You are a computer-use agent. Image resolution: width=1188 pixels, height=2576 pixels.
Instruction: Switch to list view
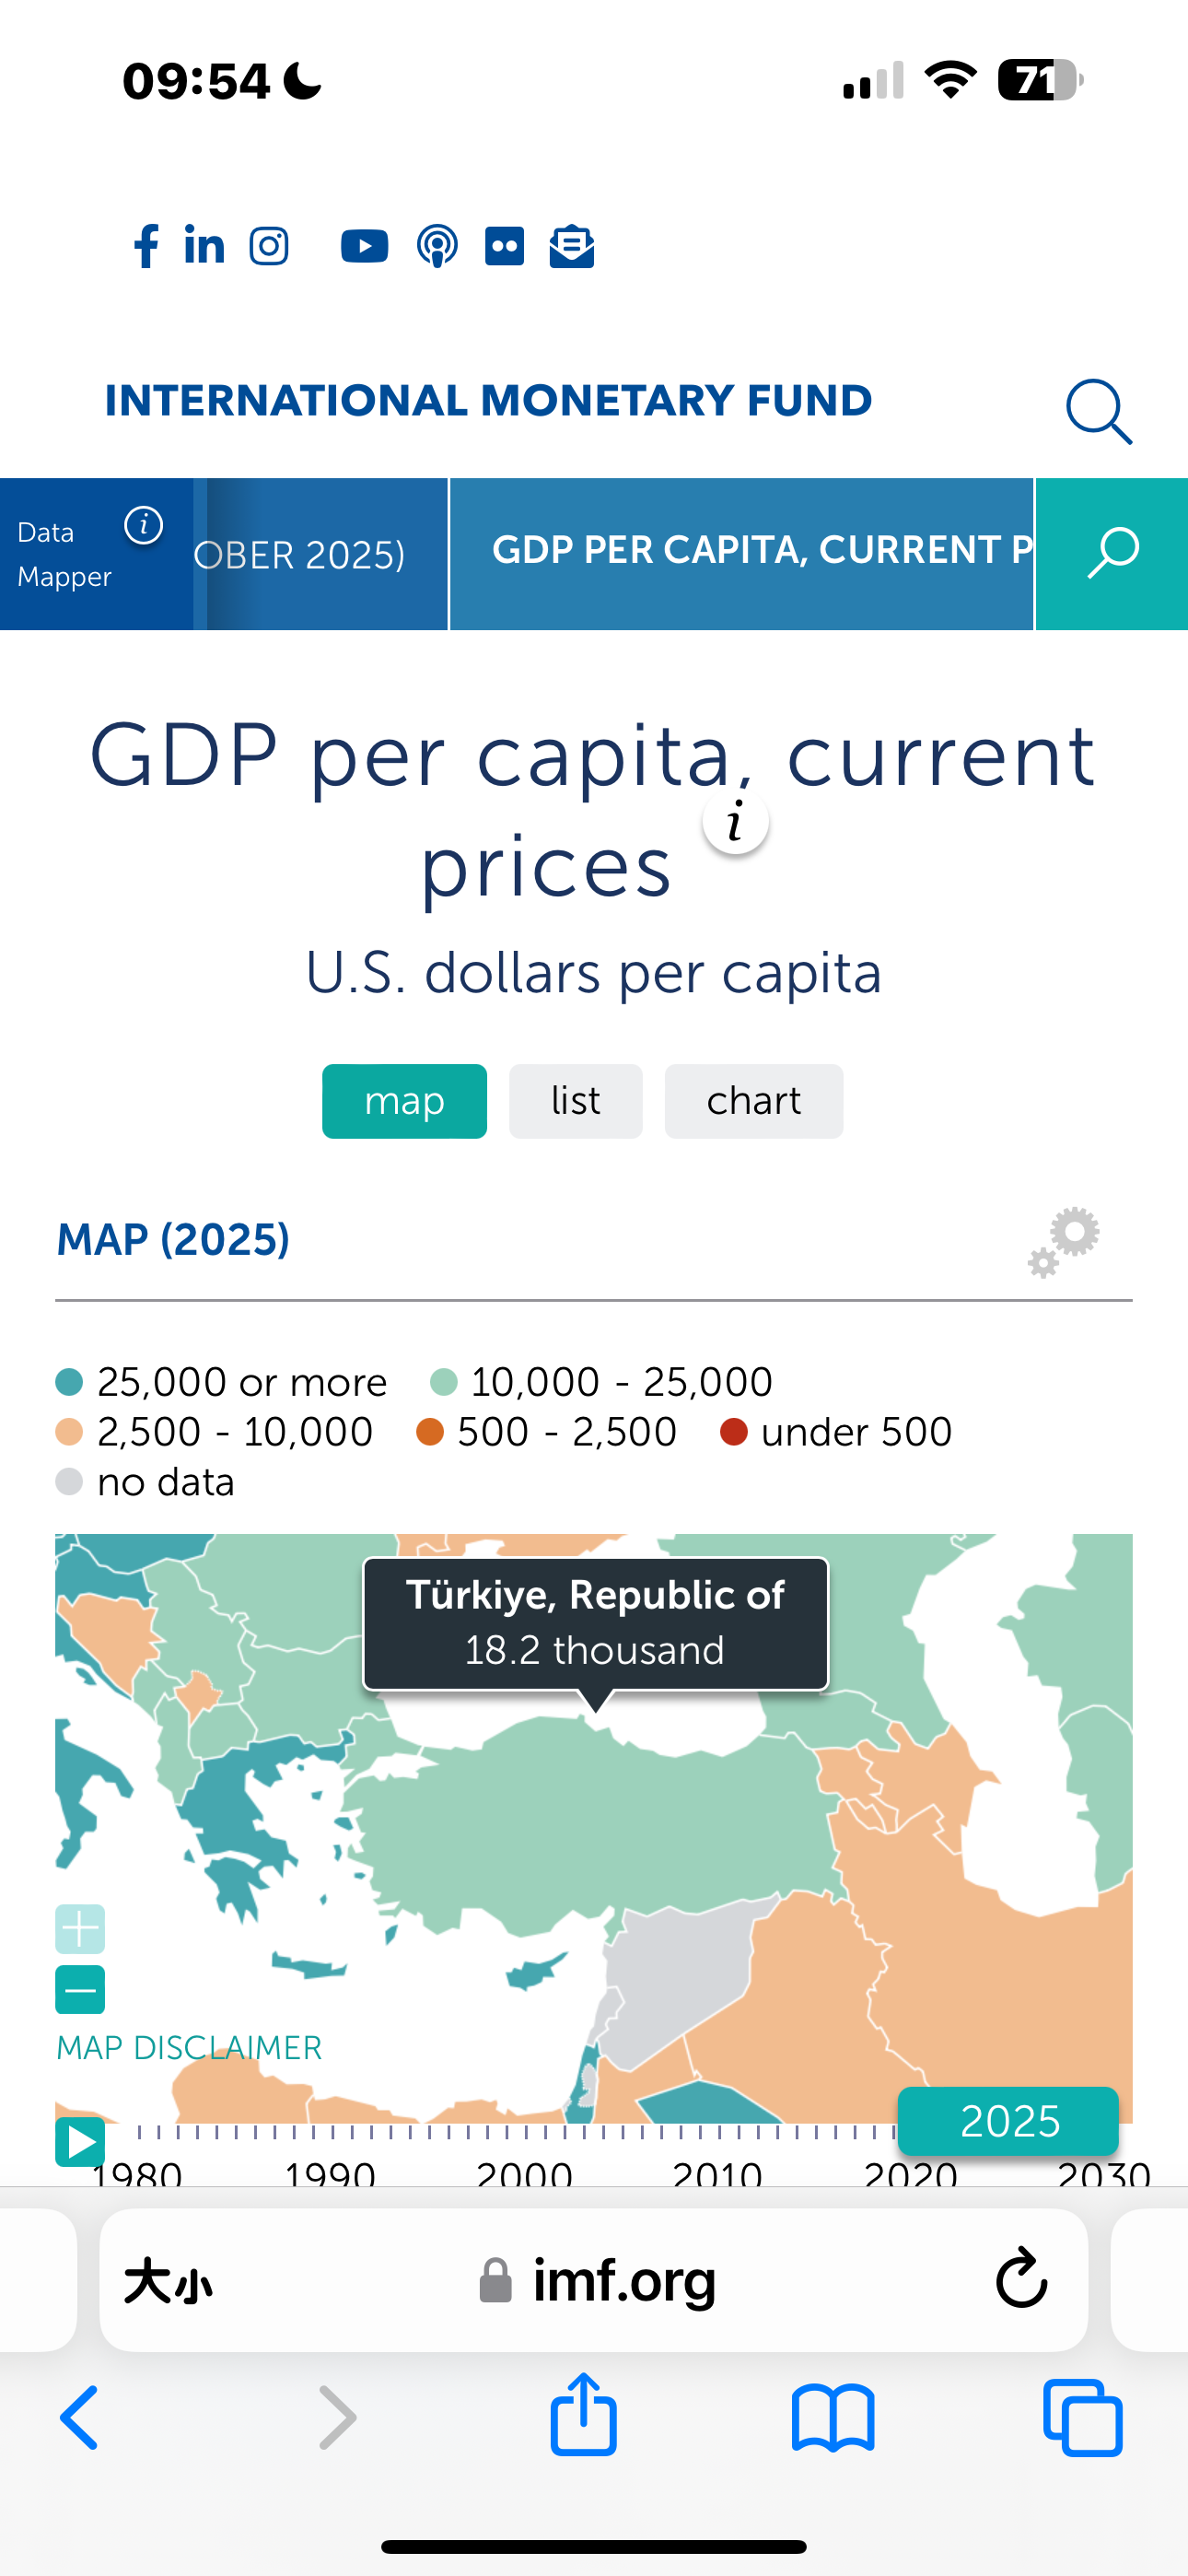pyautogui.click(x=576, y=1101)
